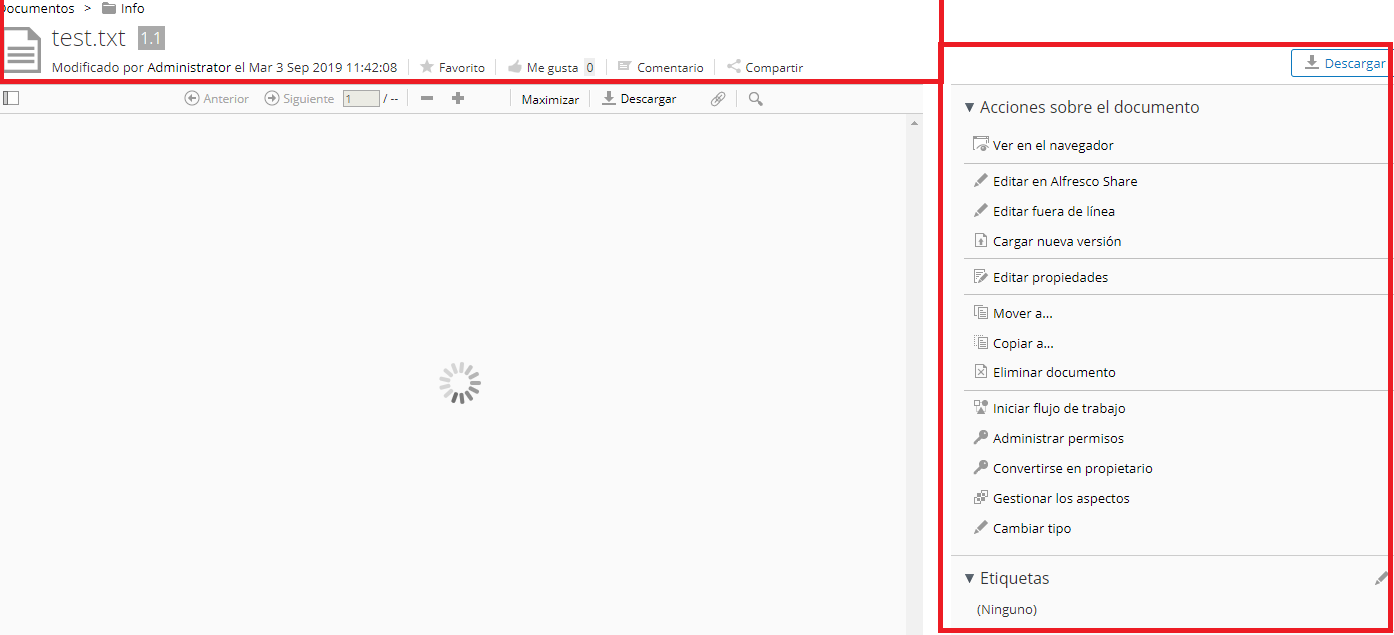Screen dimensions: 1394x635
Task: Open the Info folder breadcrumb link
Action: click(133, 8)
